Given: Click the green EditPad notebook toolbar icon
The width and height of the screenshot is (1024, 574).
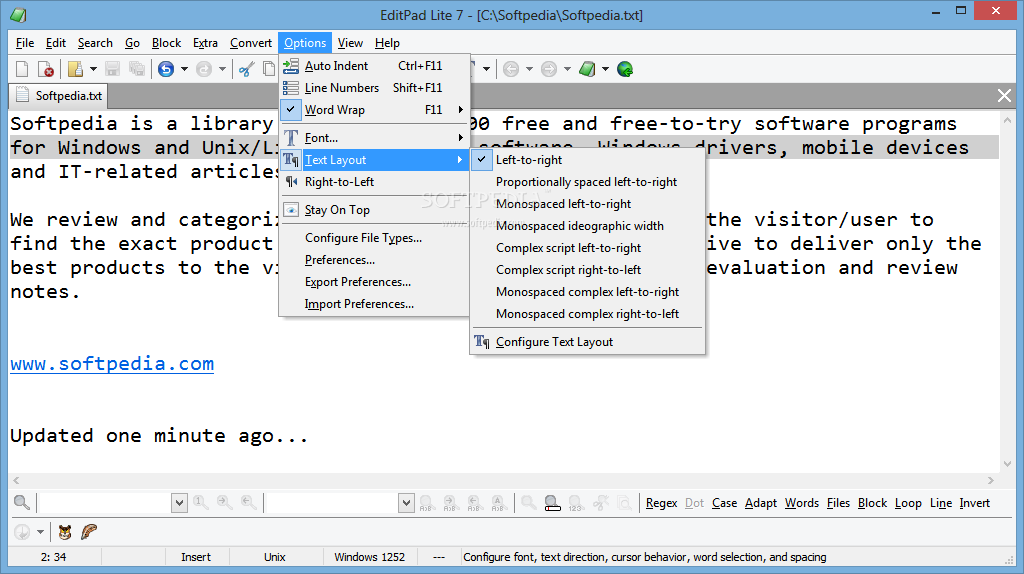Looking at the screenshot, I should (587, 69).
